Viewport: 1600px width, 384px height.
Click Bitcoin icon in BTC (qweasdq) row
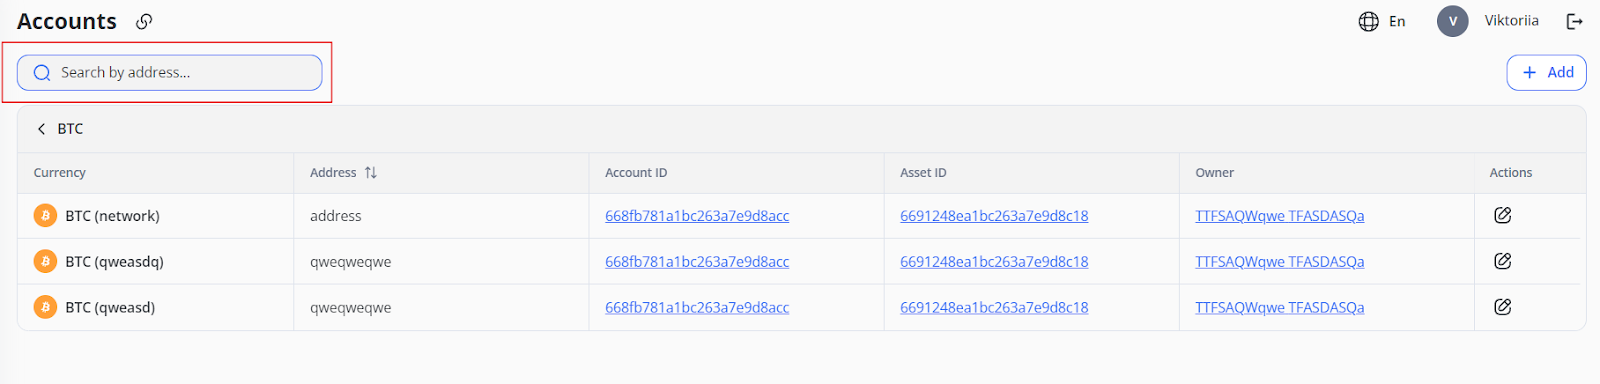[x=45, y=262]
